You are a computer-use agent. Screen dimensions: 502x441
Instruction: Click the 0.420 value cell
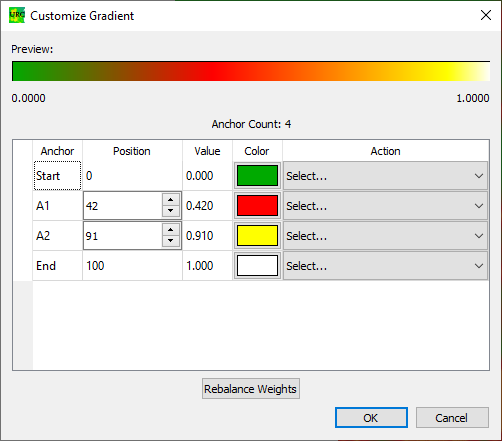[207, 206]
